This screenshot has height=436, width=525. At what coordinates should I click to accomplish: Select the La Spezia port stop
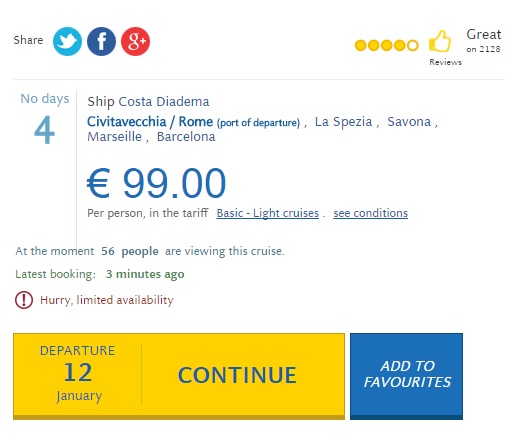pyautogui.click(x=343, y=122)
